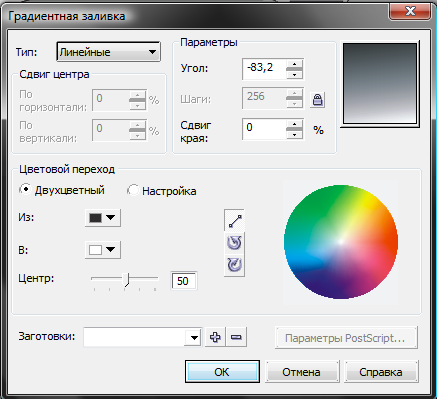Expand the Заготовки presets dropdown

tap(193, 338)
